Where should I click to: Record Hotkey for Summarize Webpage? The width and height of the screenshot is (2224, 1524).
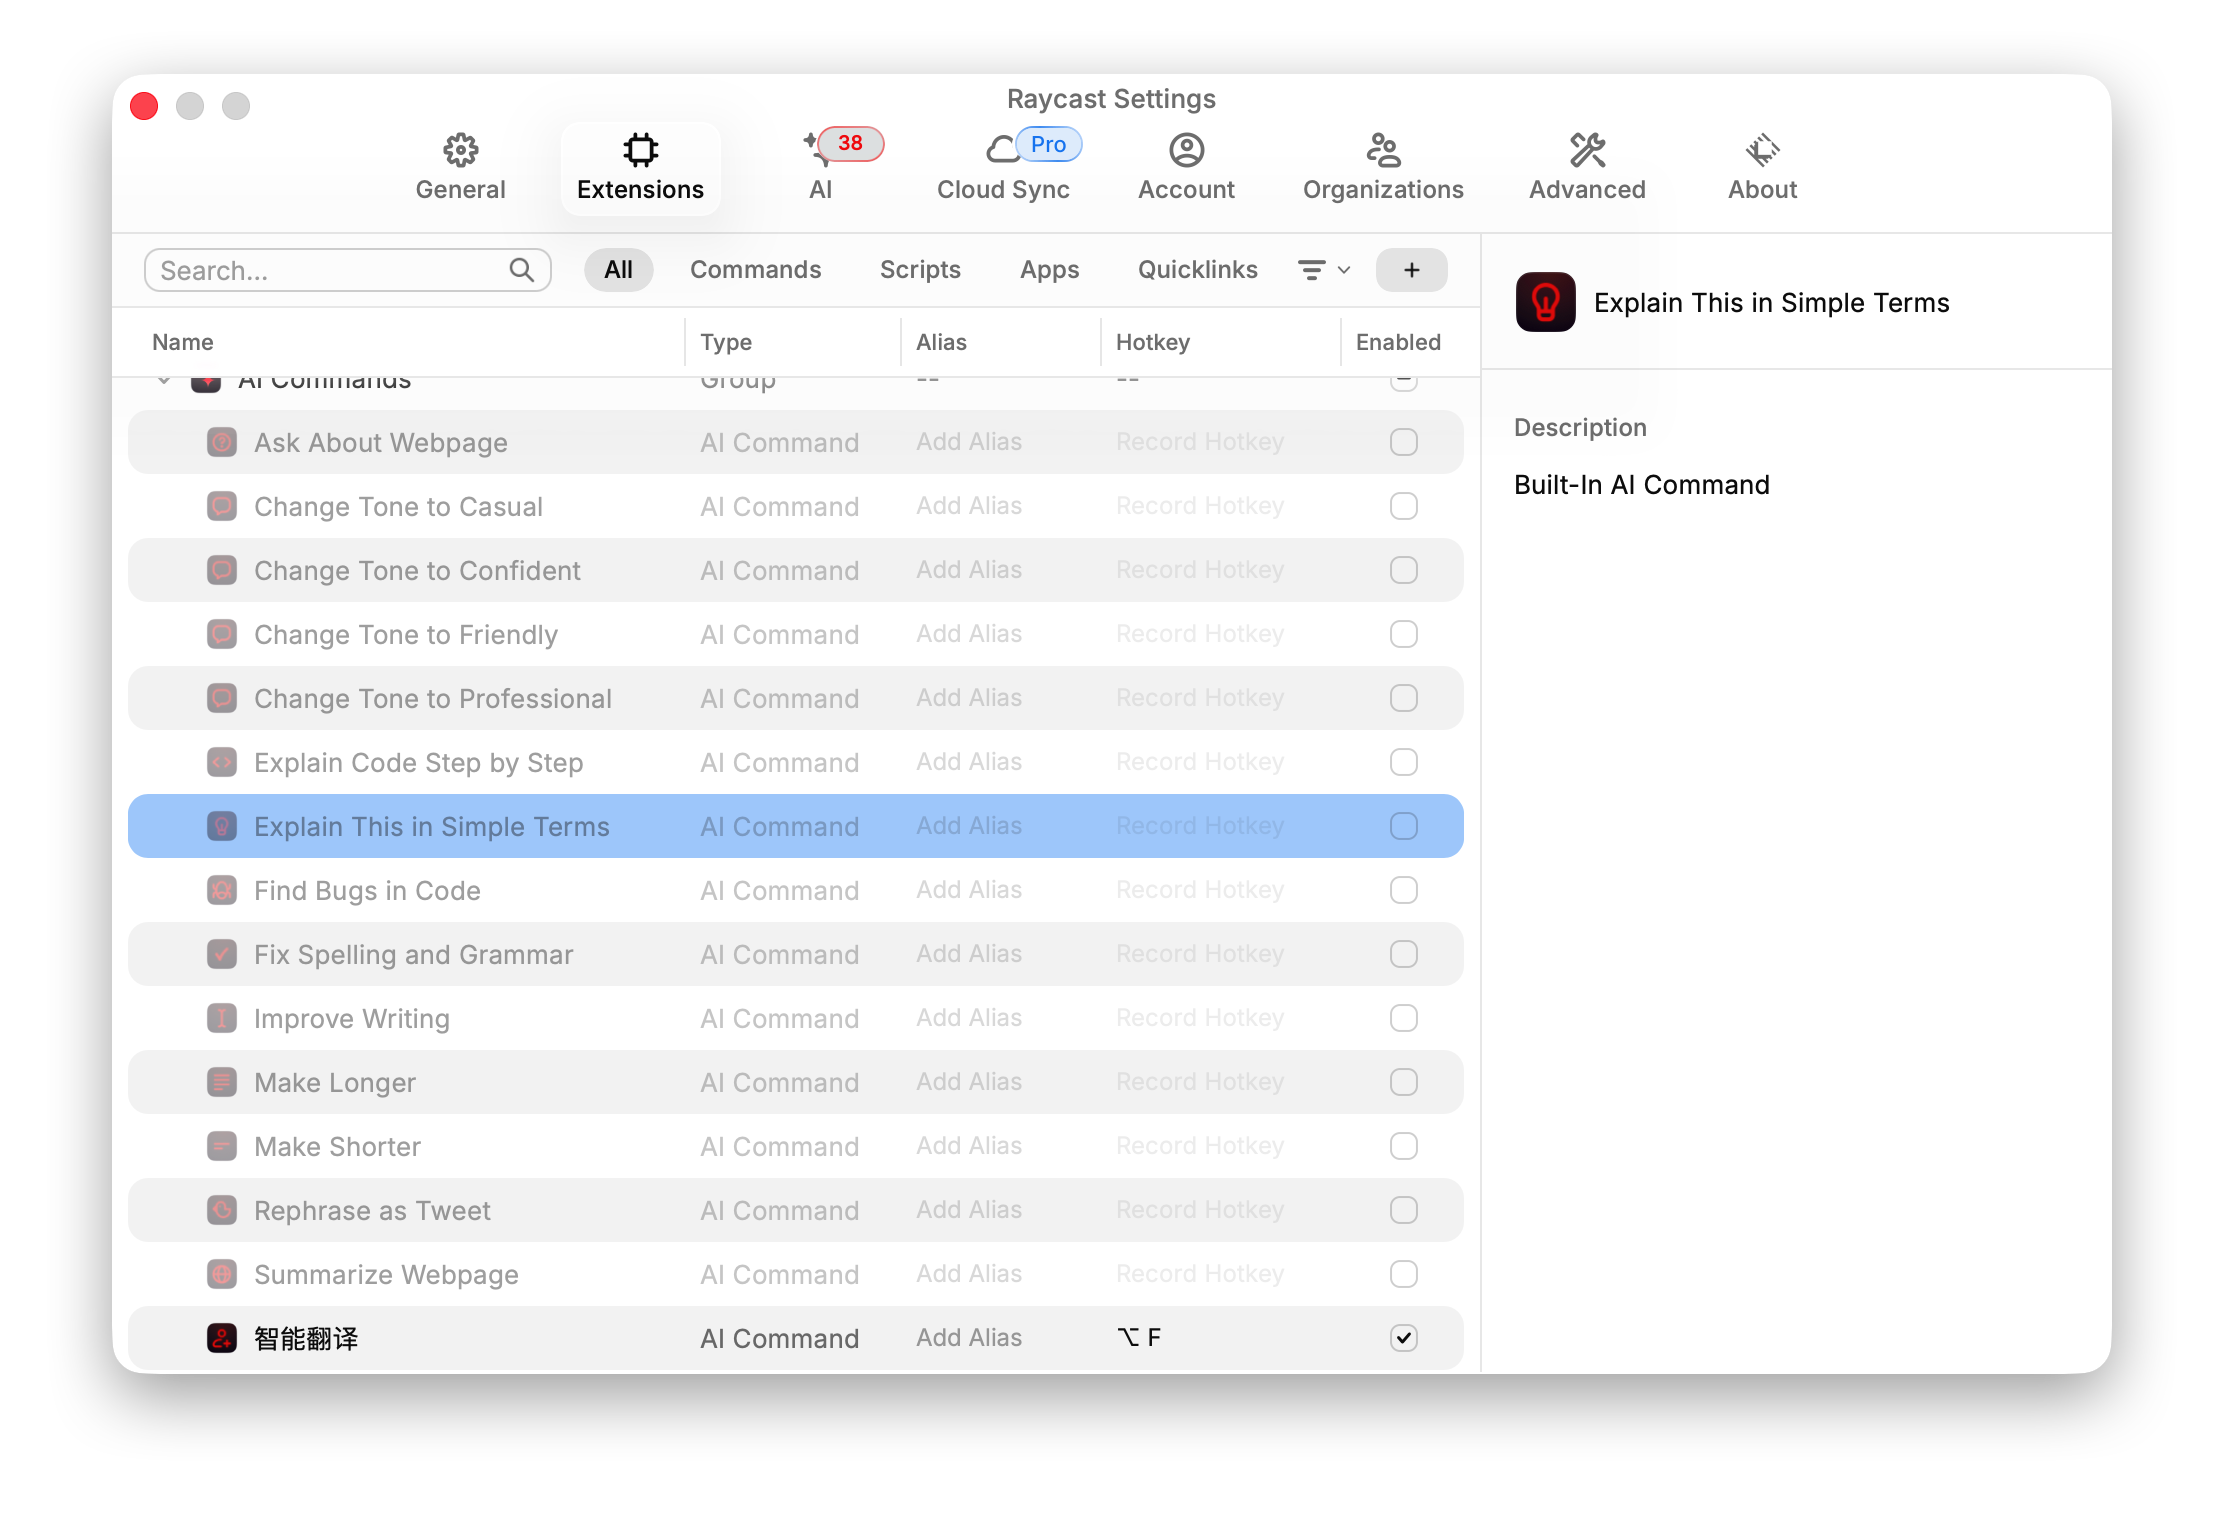1200,1274
